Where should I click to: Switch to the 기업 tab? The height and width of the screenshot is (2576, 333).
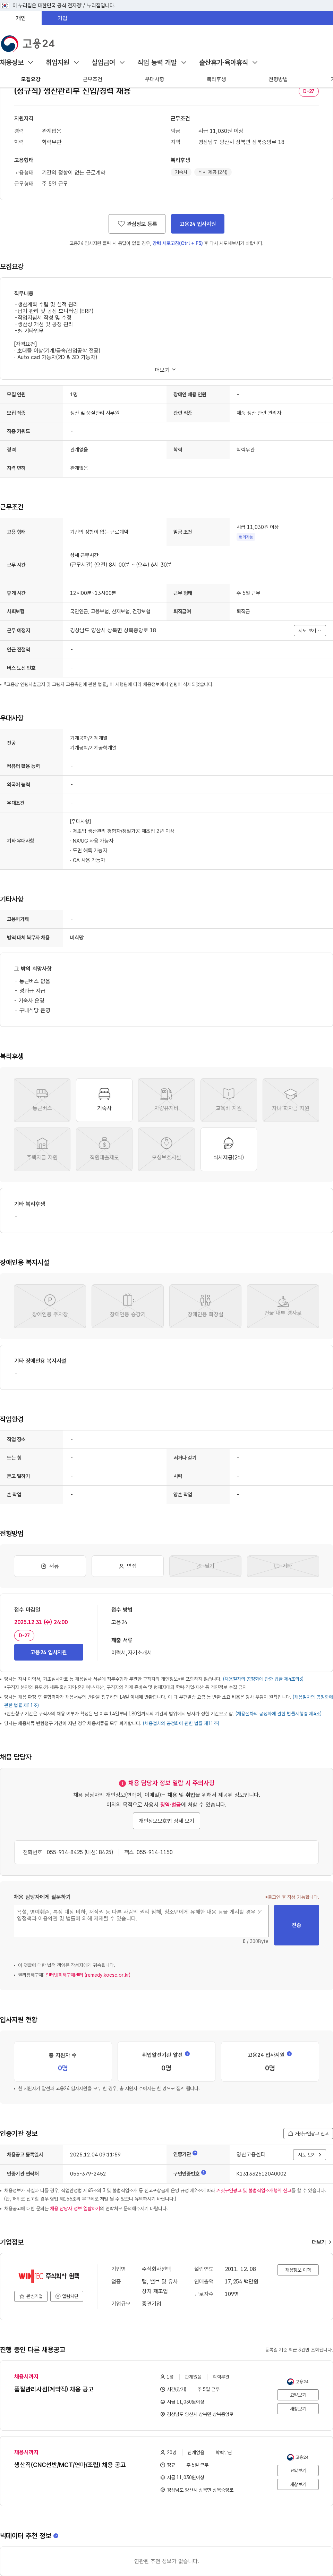pos(62,18)
